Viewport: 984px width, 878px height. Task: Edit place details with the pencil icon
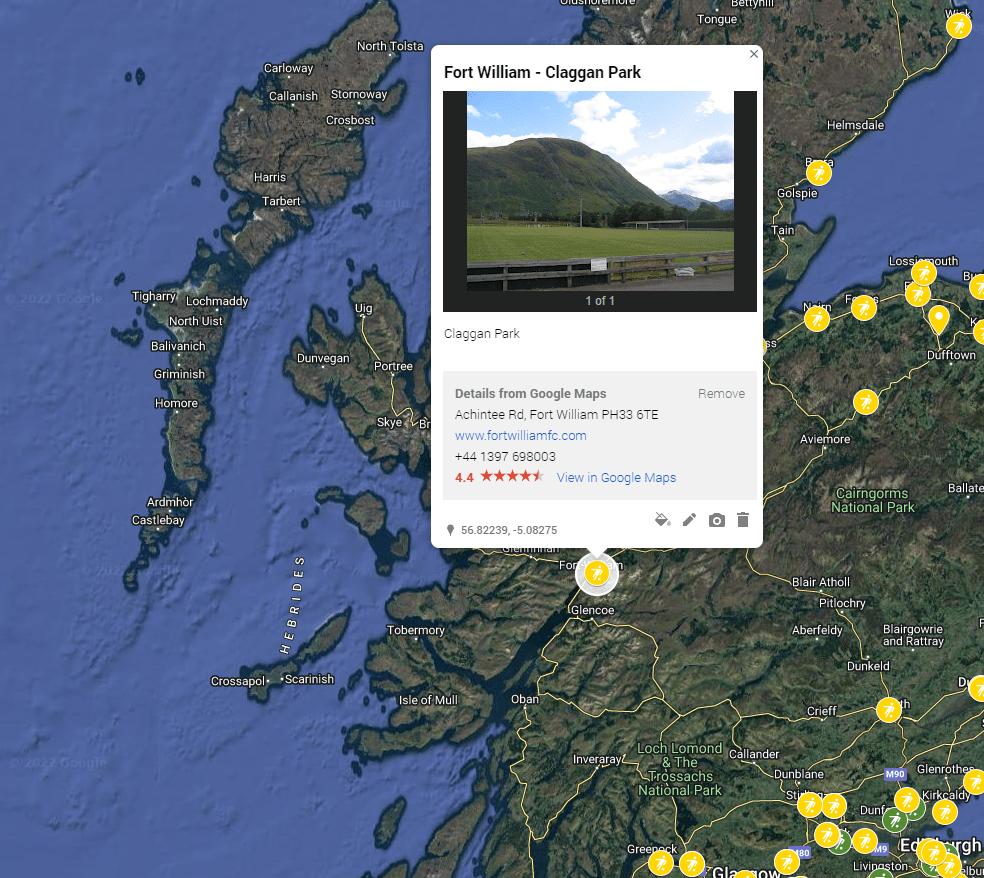click(x=690, y=520)
